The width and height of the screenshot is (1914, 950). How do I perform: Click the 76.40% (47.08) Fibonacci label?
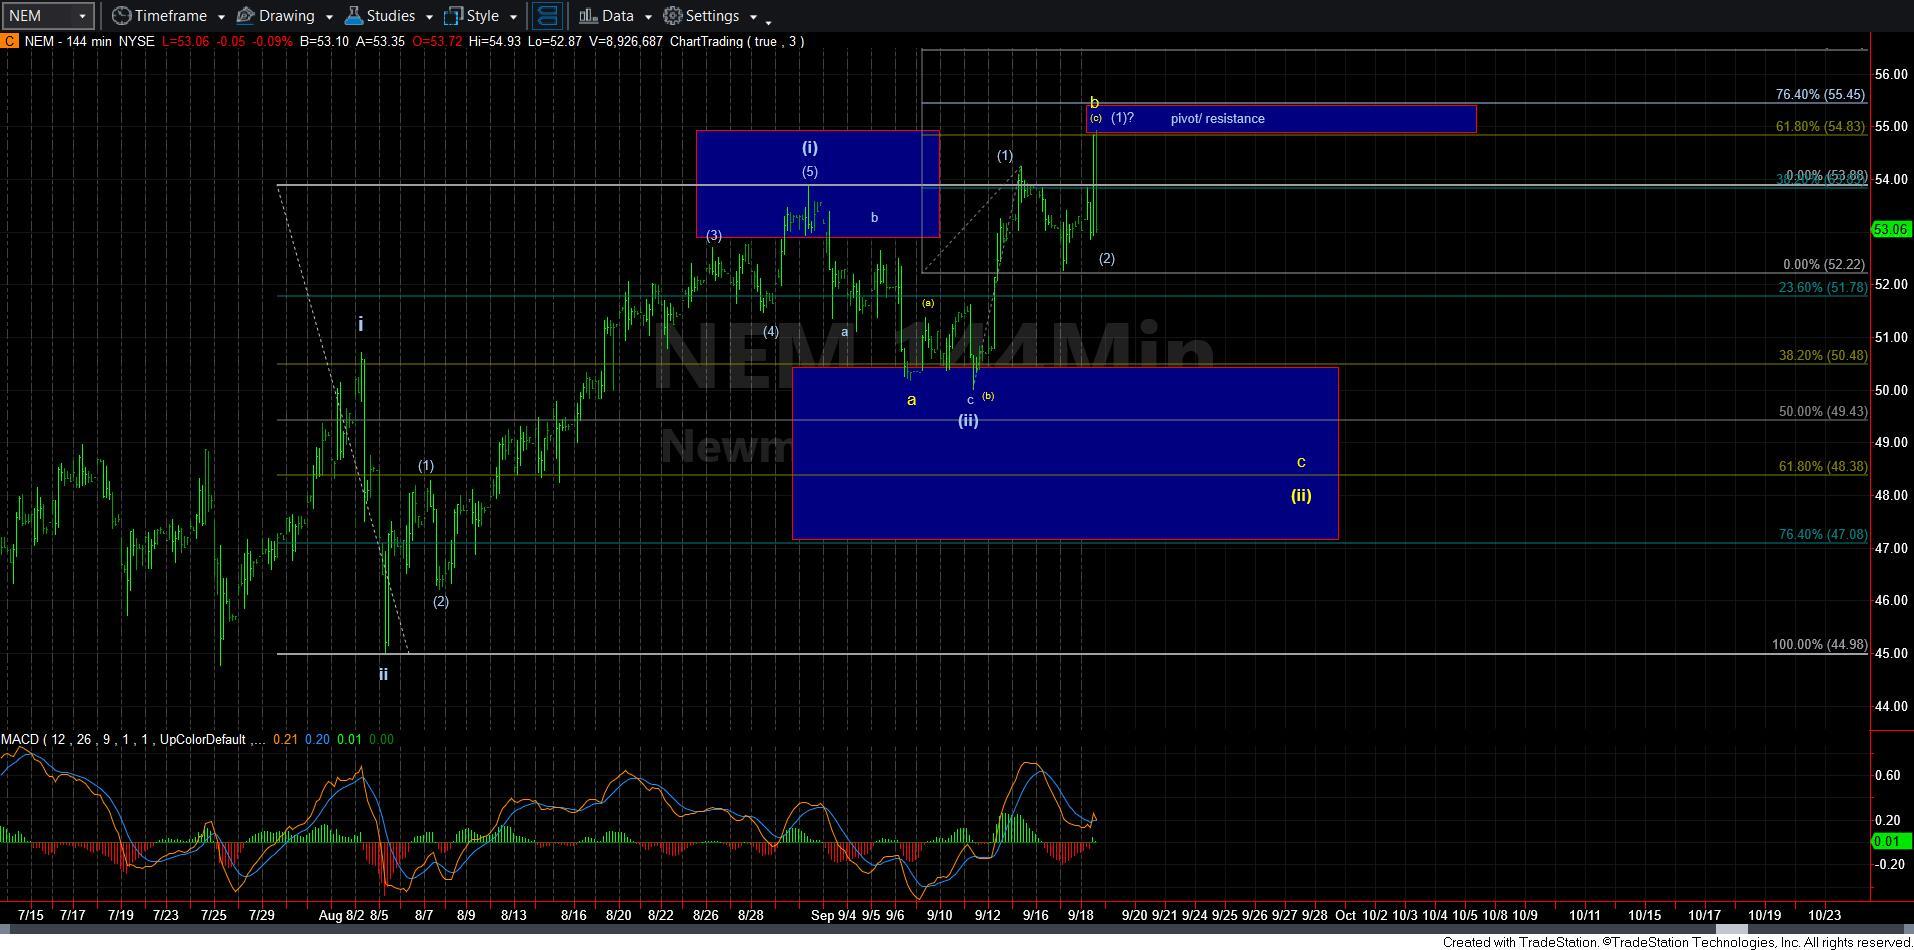tap(1822, 535)
